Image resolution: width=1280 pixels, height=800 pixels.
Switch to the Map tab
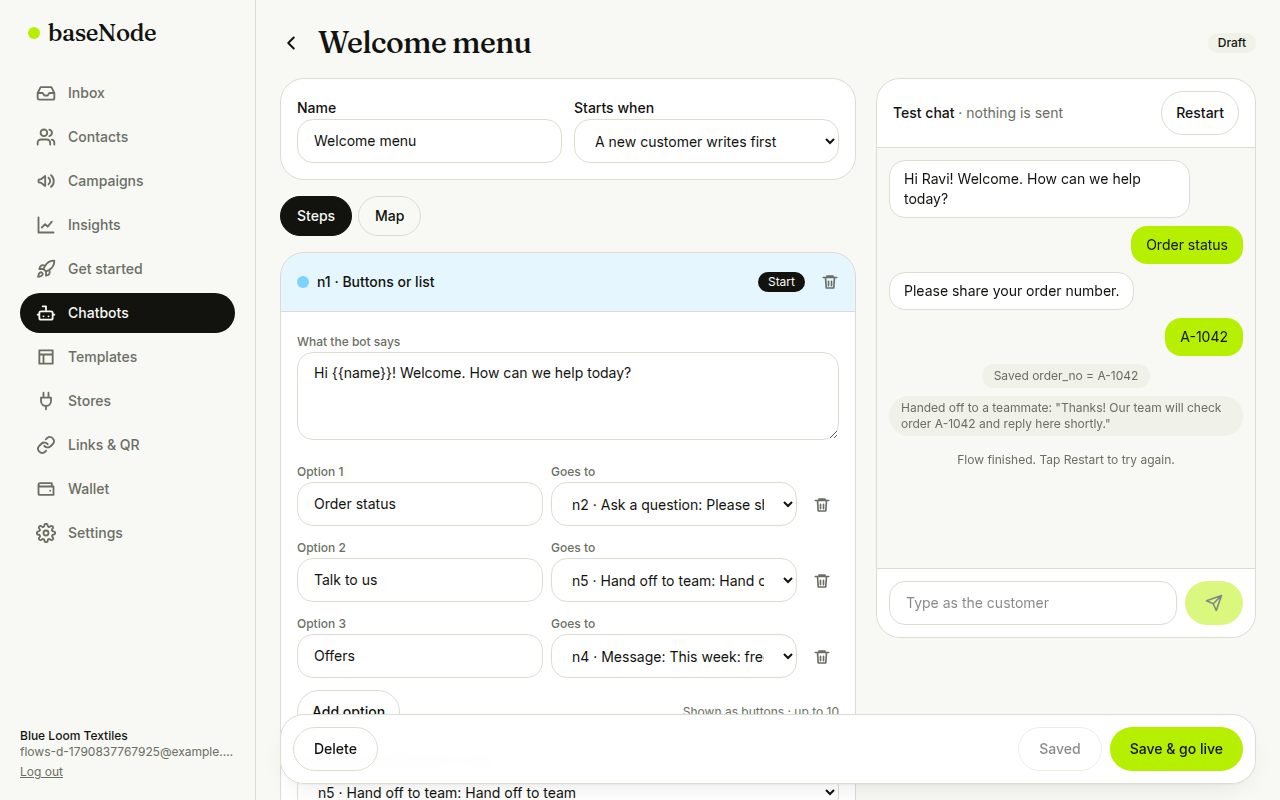390,216
